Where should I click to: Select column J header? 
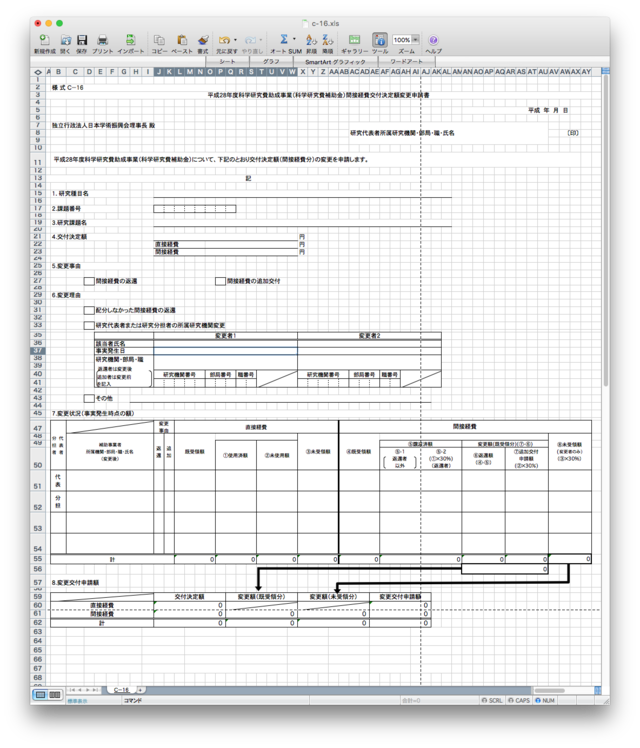[159, 72]
